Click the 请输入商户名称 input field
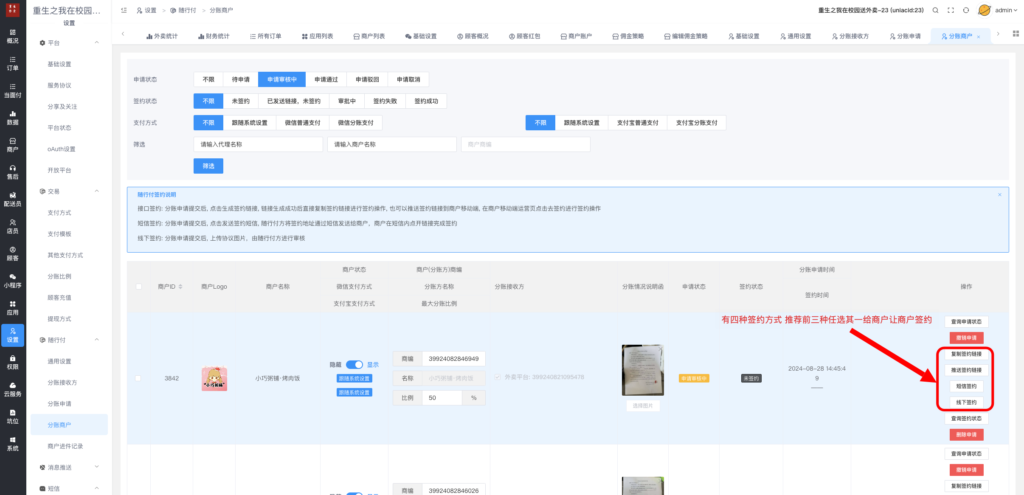The height and width of the screenshot is (495, 1024). point(392,144)
